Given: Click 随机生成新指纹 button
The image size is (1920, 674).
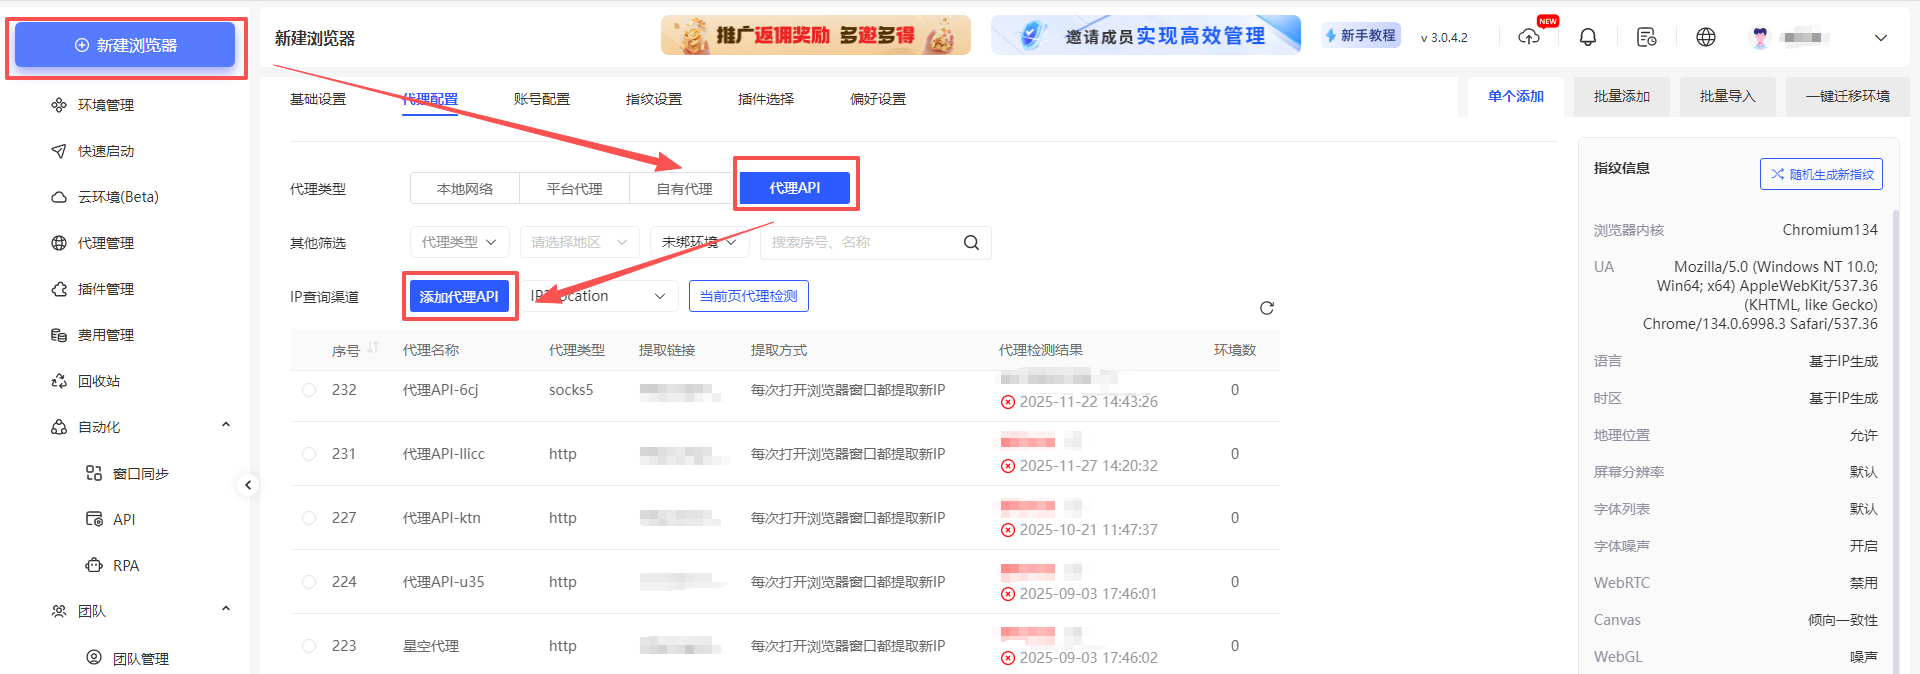Looking at the screenshot, I should pyautogui.click(x=1821, y=174).
